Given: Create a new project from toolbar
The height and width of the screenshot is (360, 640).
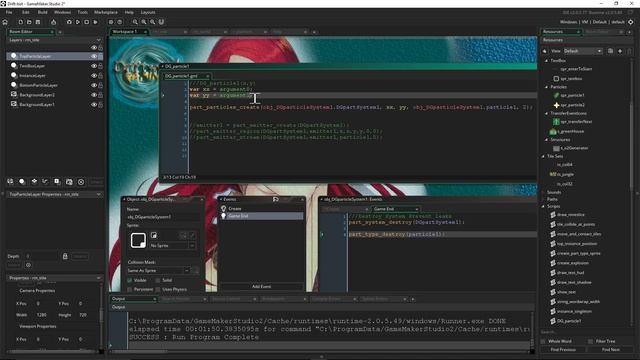Looking at the screenshot, I should coord(20,22).
